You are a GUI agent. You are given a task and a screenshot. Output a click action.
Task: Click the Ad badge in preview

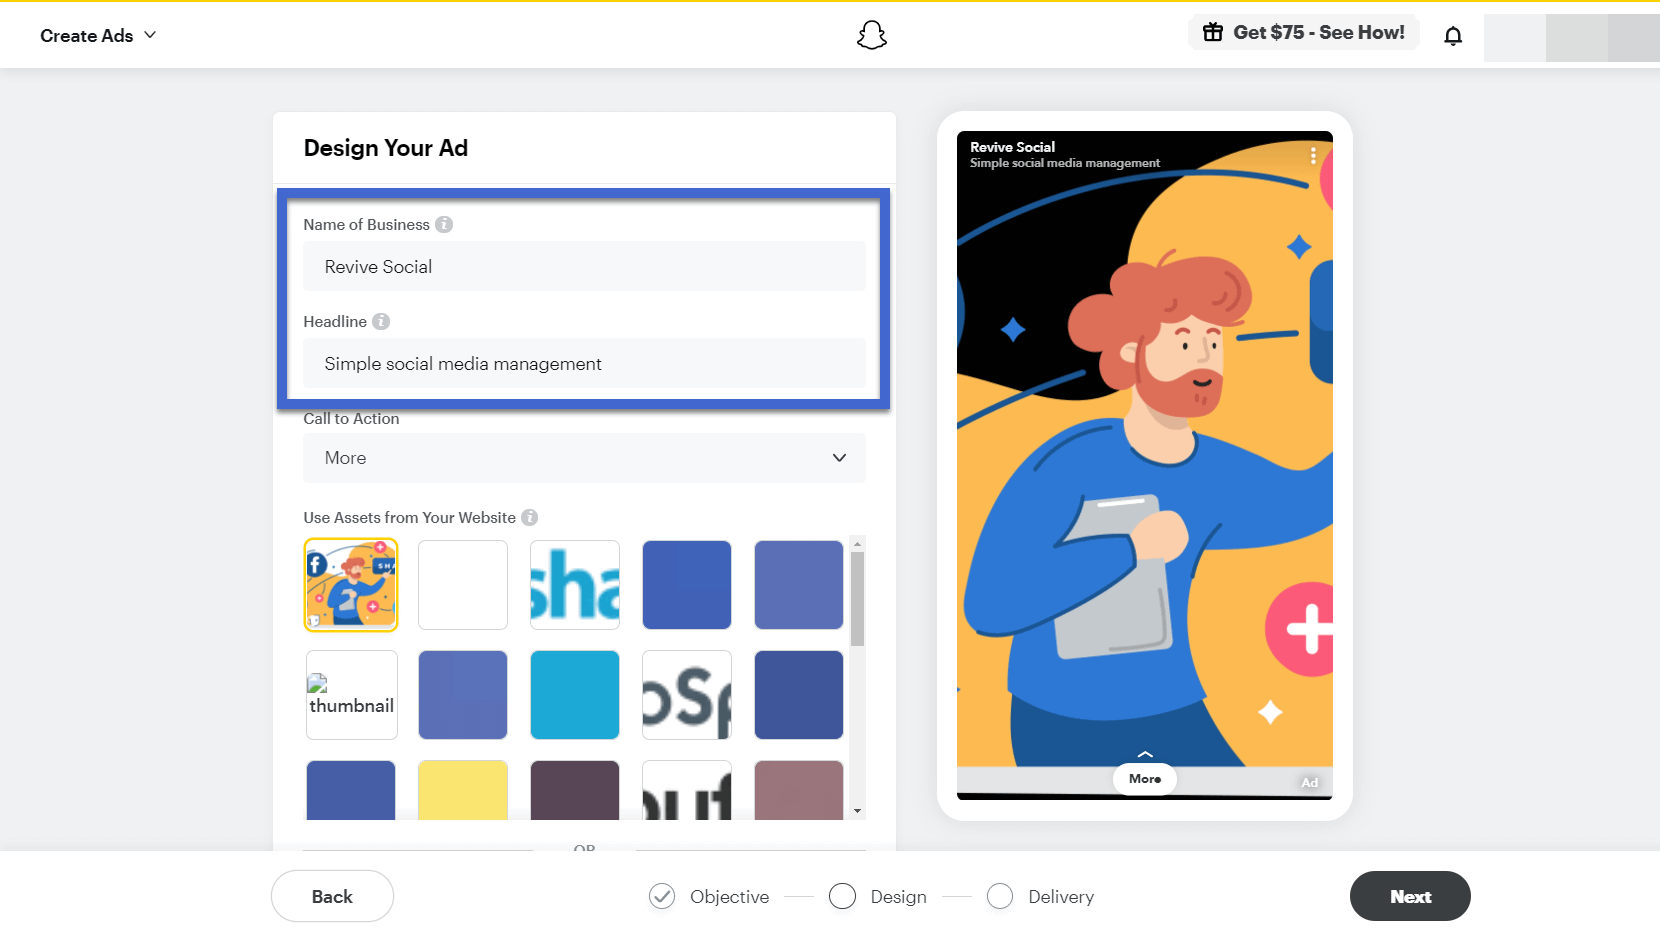[1310, 783]
